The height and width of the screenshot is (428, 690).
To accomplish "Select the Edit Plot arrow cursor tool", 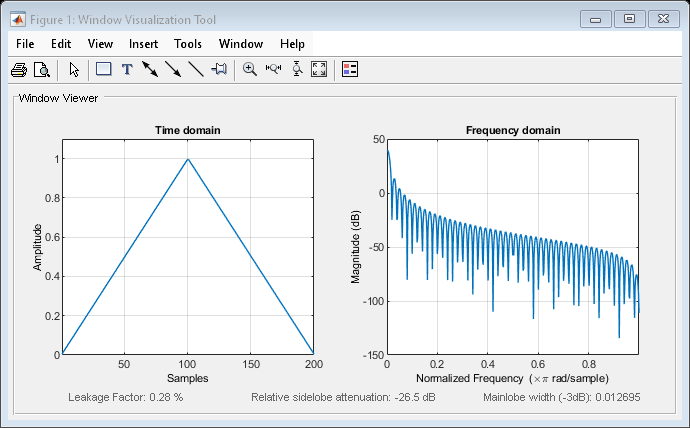I will [x=74, y=70].
